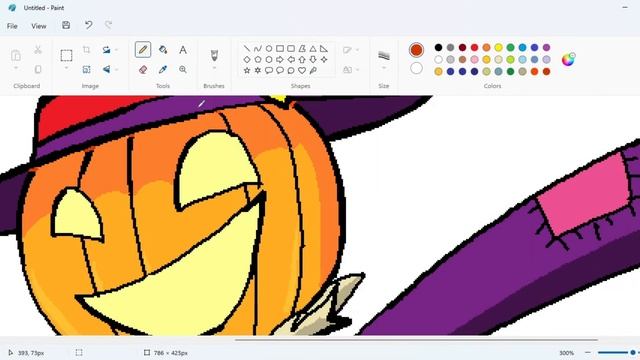Open the Edit colors color wheel

coord(568,59)
